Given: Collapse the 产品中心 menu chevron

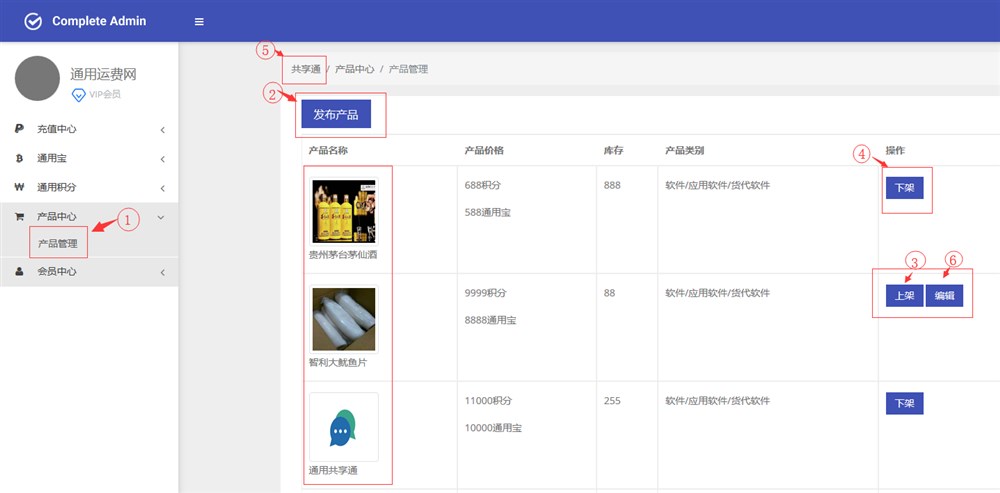Looking at the screenshot, I should 161,217.
